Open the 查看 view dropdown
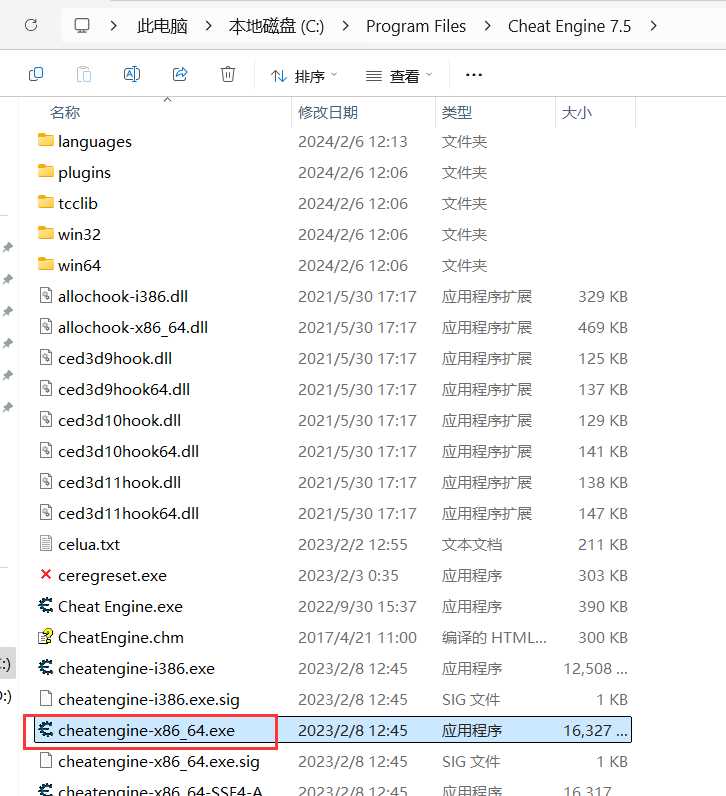This screenshot has height=796, width=726. (399, 76)
